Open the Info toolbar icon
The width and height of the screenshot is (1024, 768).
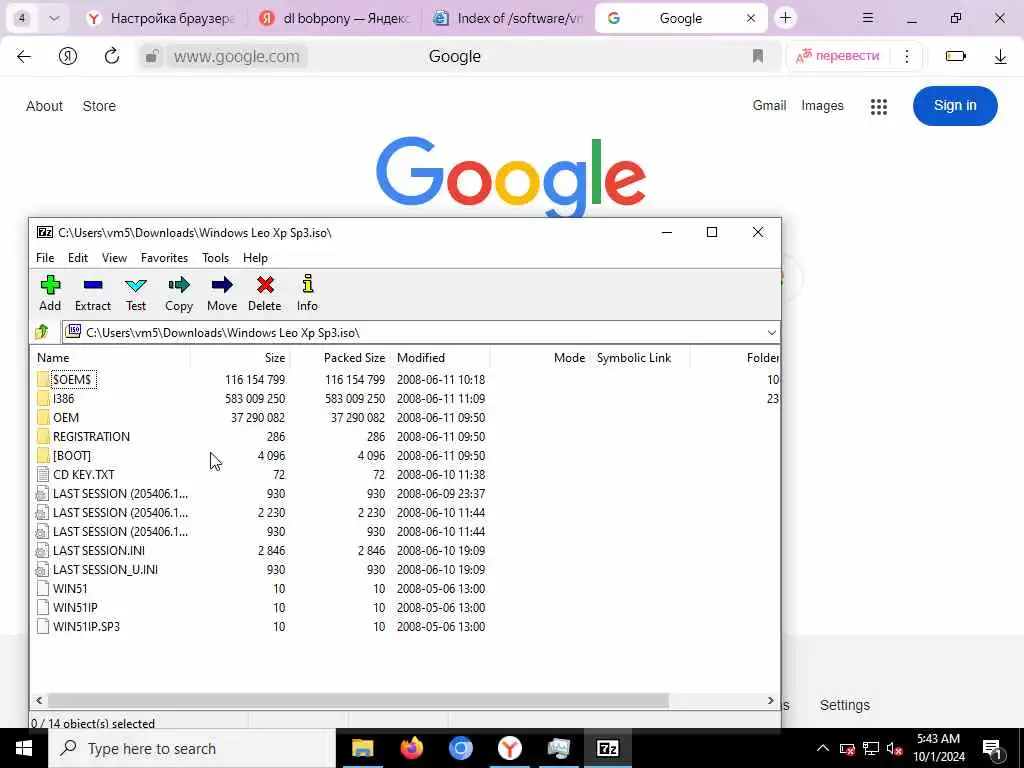tap(308, 284)
